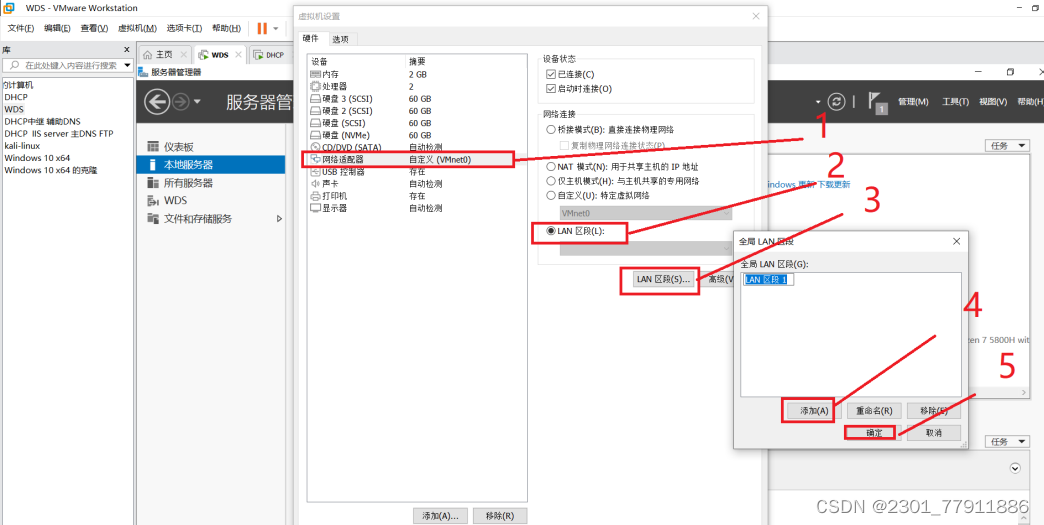Close the 库 library panel
This screenshot has height=525, width=1044.
[127, 50]
